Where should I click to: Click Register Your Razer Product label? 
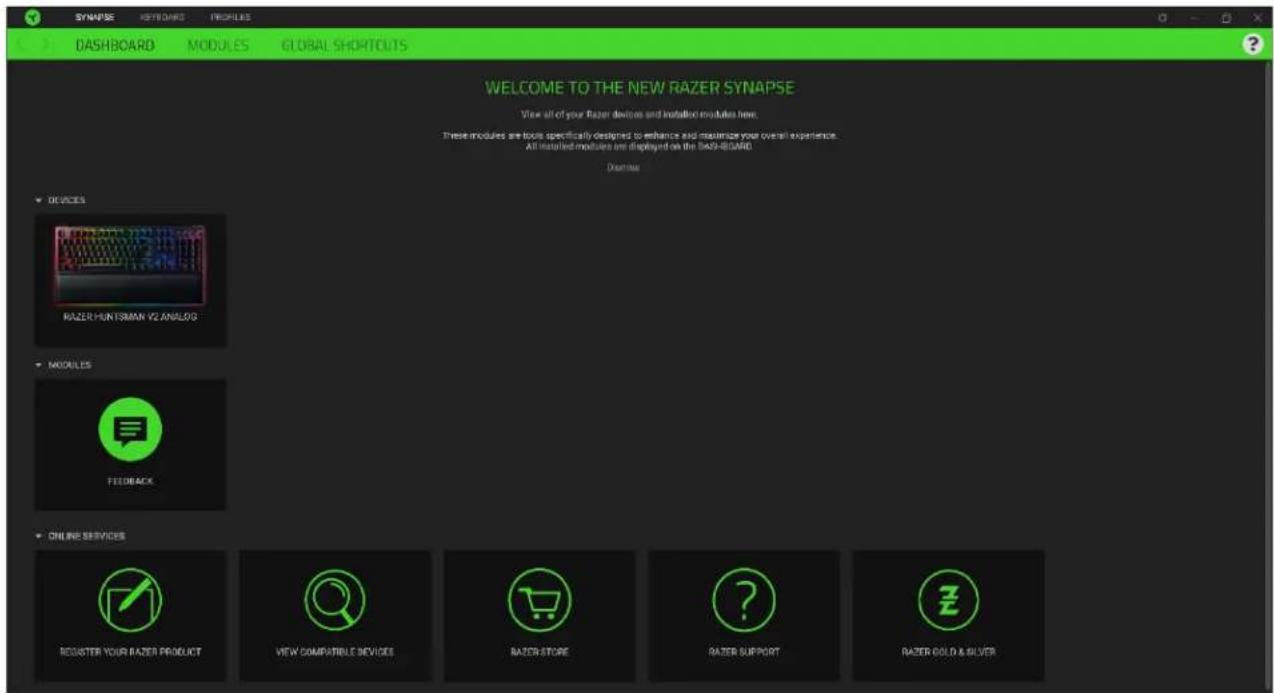click(x=130, y=651)
